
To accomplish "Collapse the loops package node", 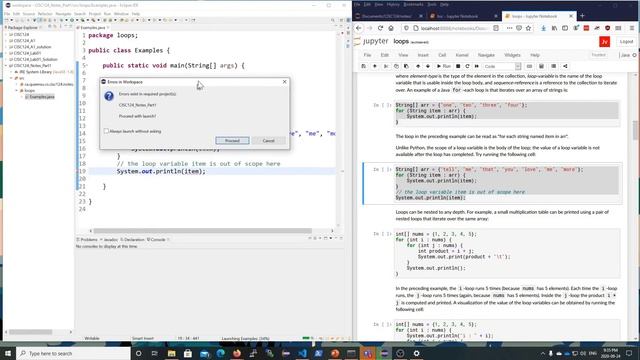I will click(17, 90).
